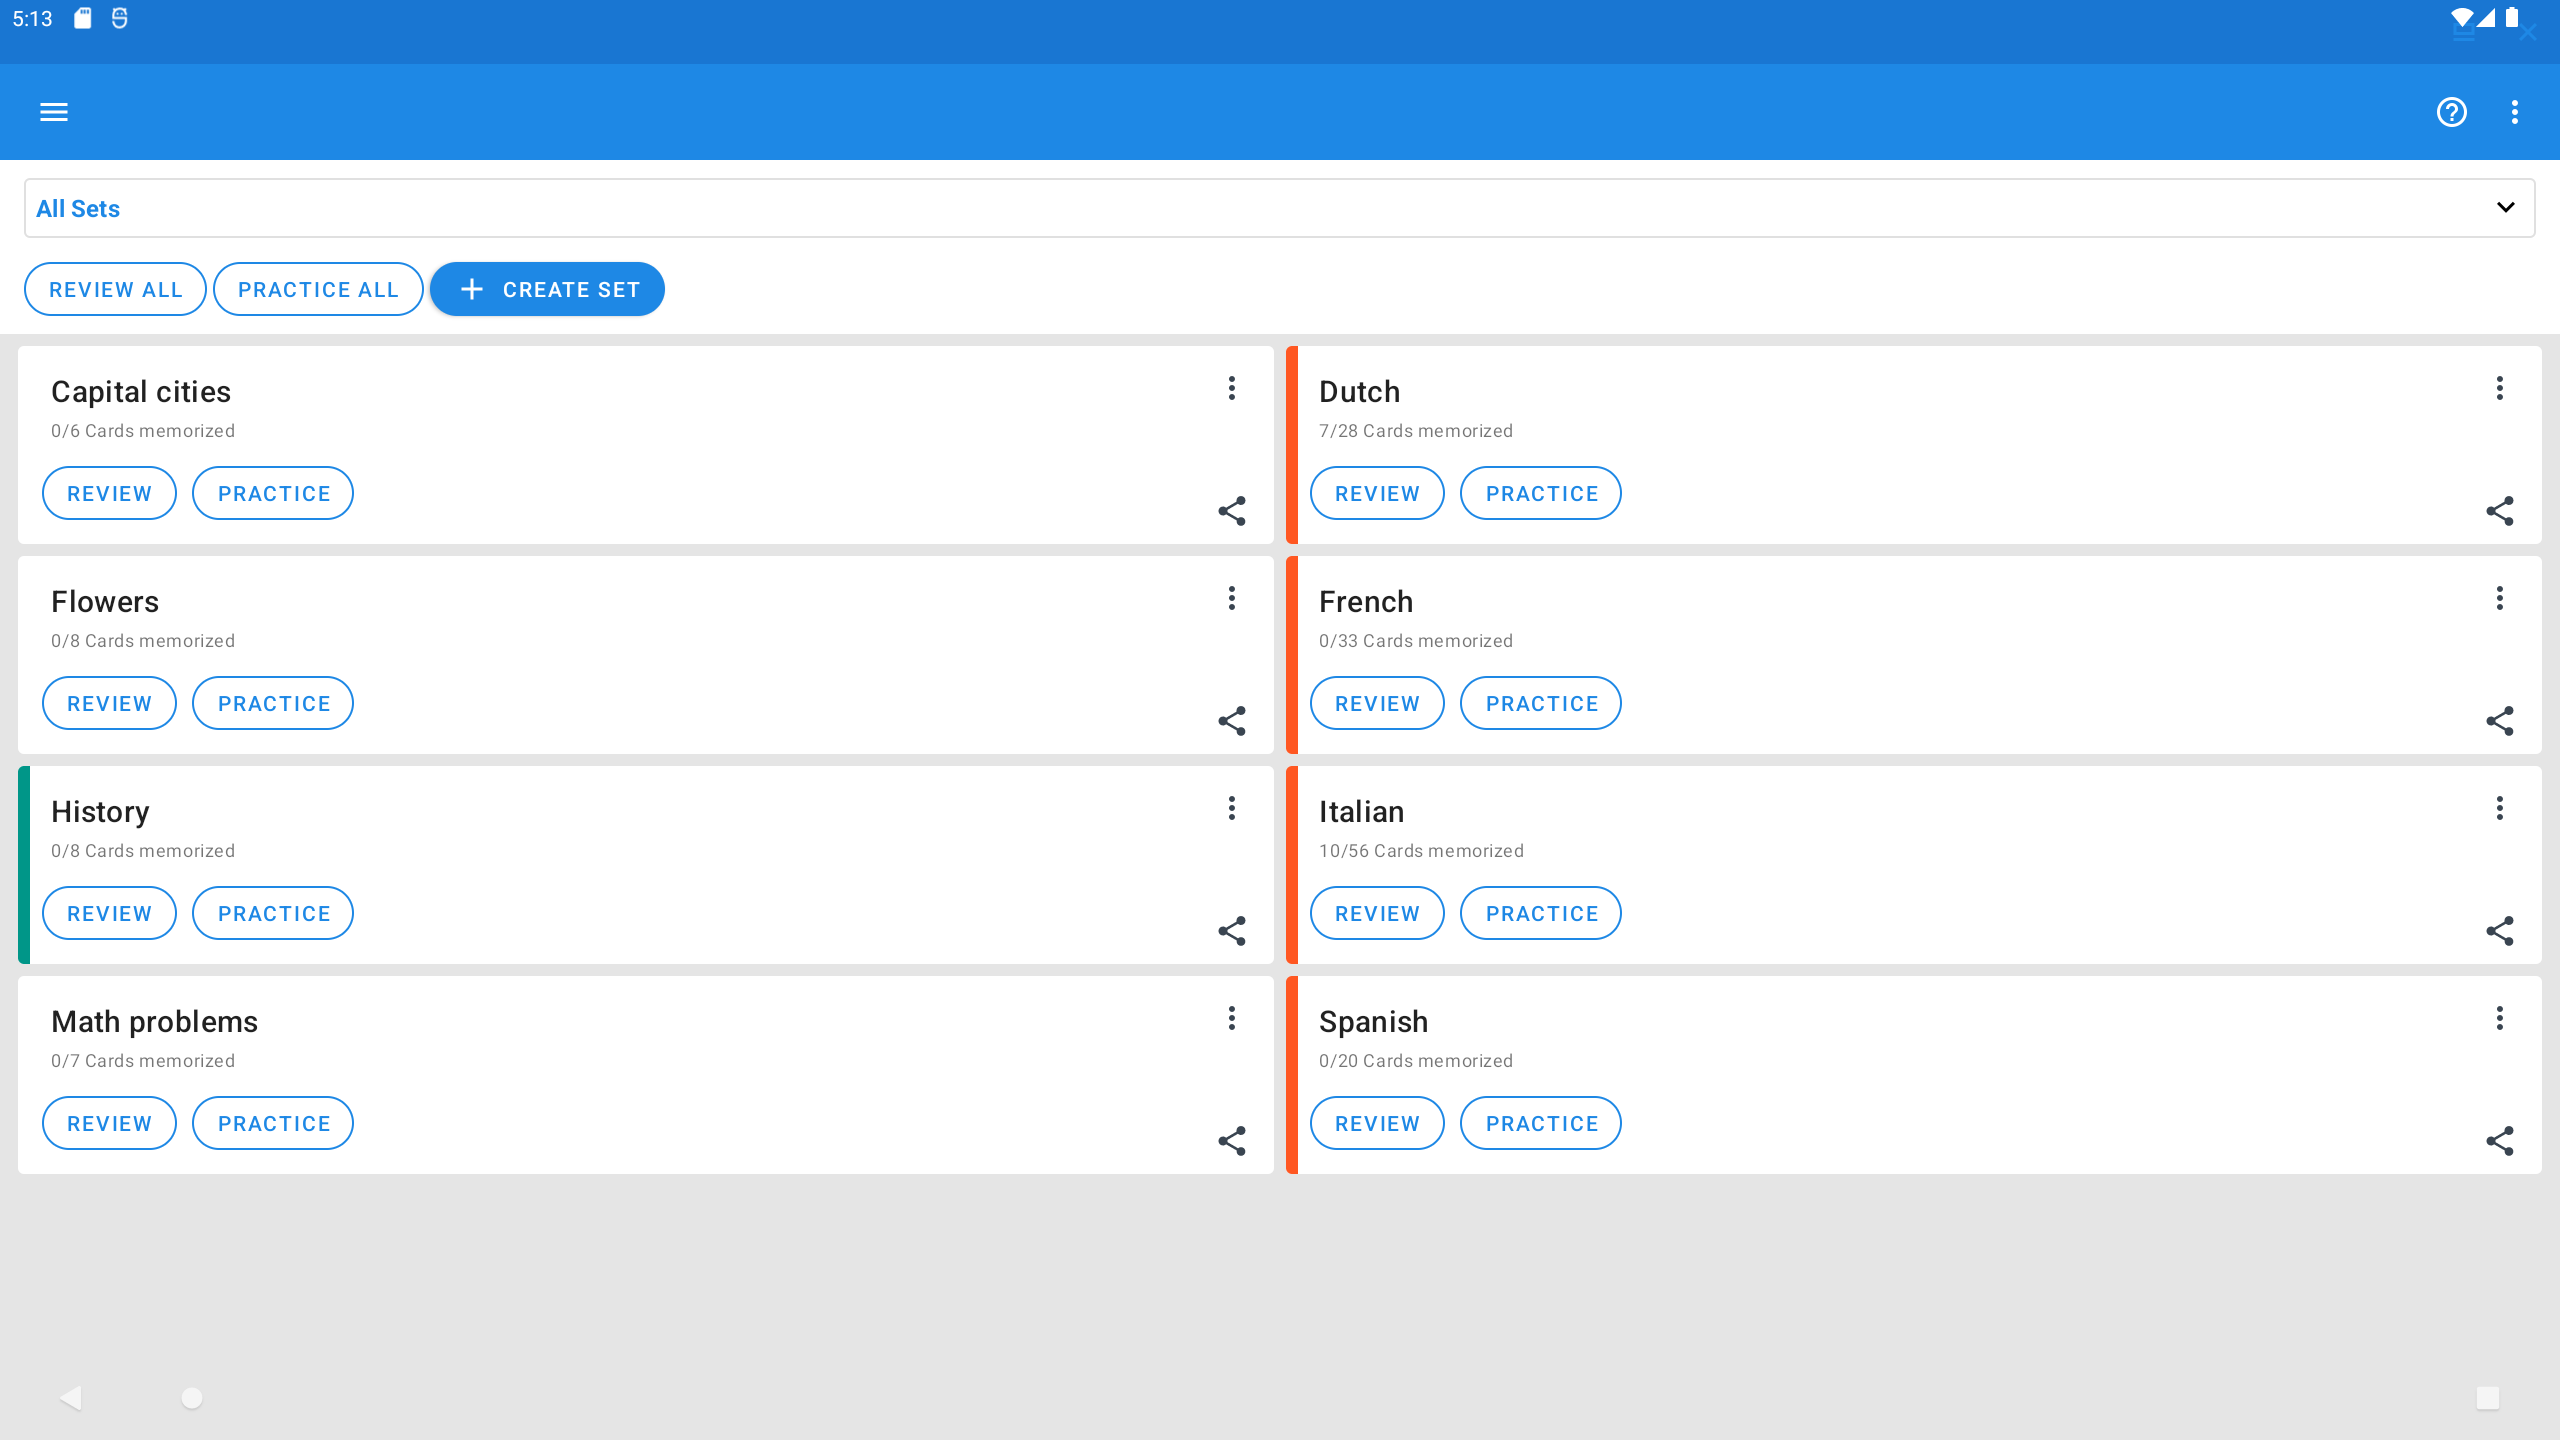Share the Dutch set
The image size is (2560, 1440).
click(x=2500, y=511)
